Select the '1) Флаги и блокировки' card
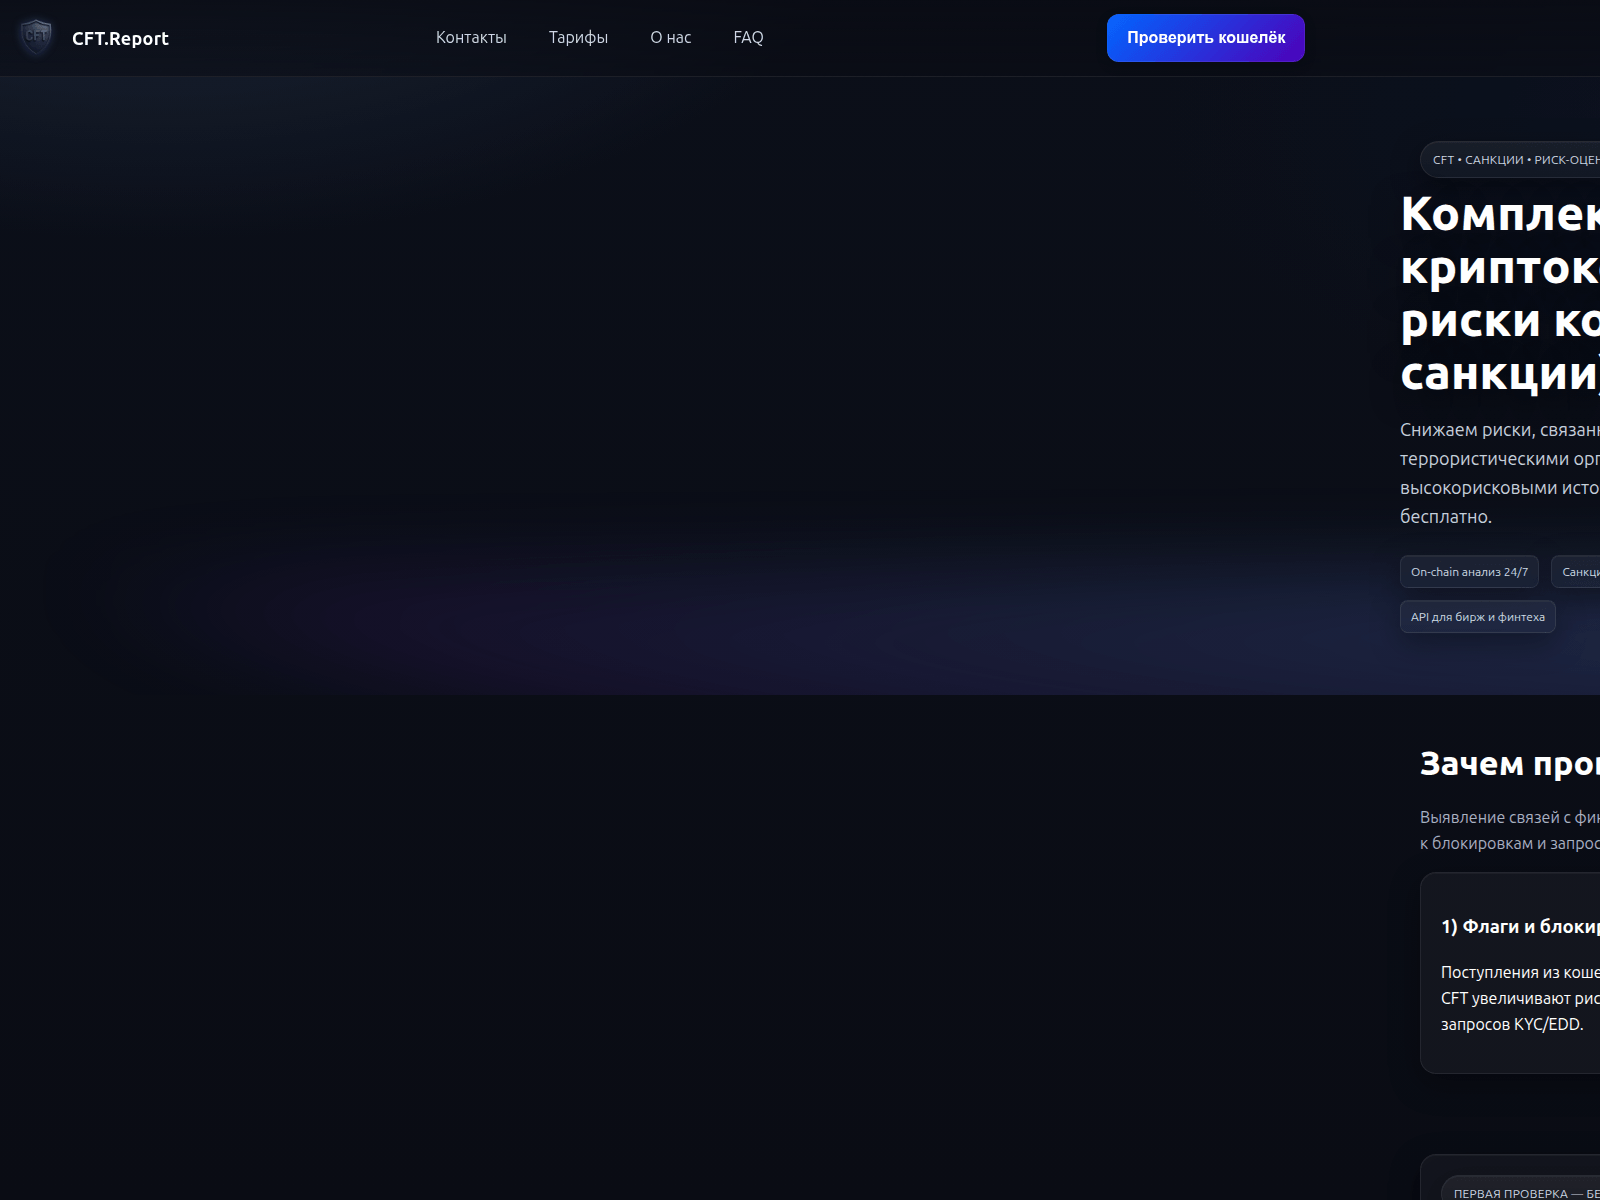The image size is (1600, 1200). (1520, 927)
